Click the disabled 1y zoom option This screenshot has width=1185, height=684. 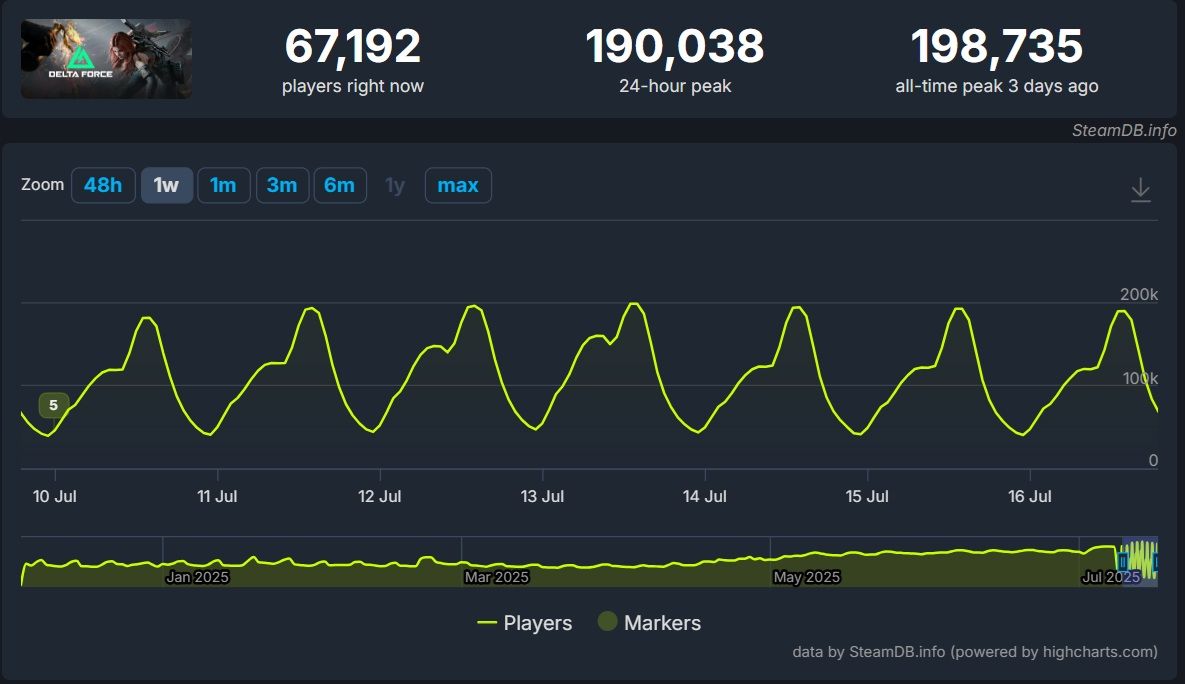tap(395, 186)
